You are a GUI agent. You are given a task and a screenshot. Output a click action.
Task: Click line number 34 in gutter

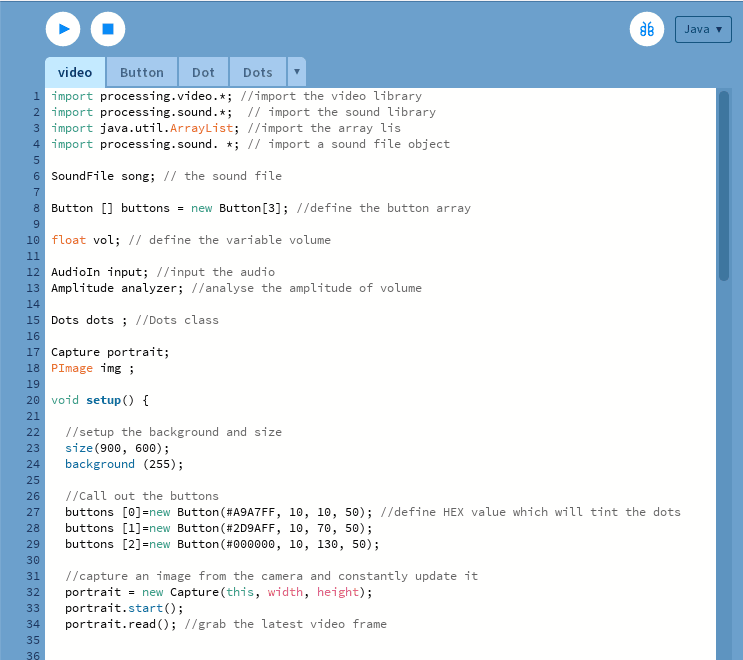pos(33,624)
